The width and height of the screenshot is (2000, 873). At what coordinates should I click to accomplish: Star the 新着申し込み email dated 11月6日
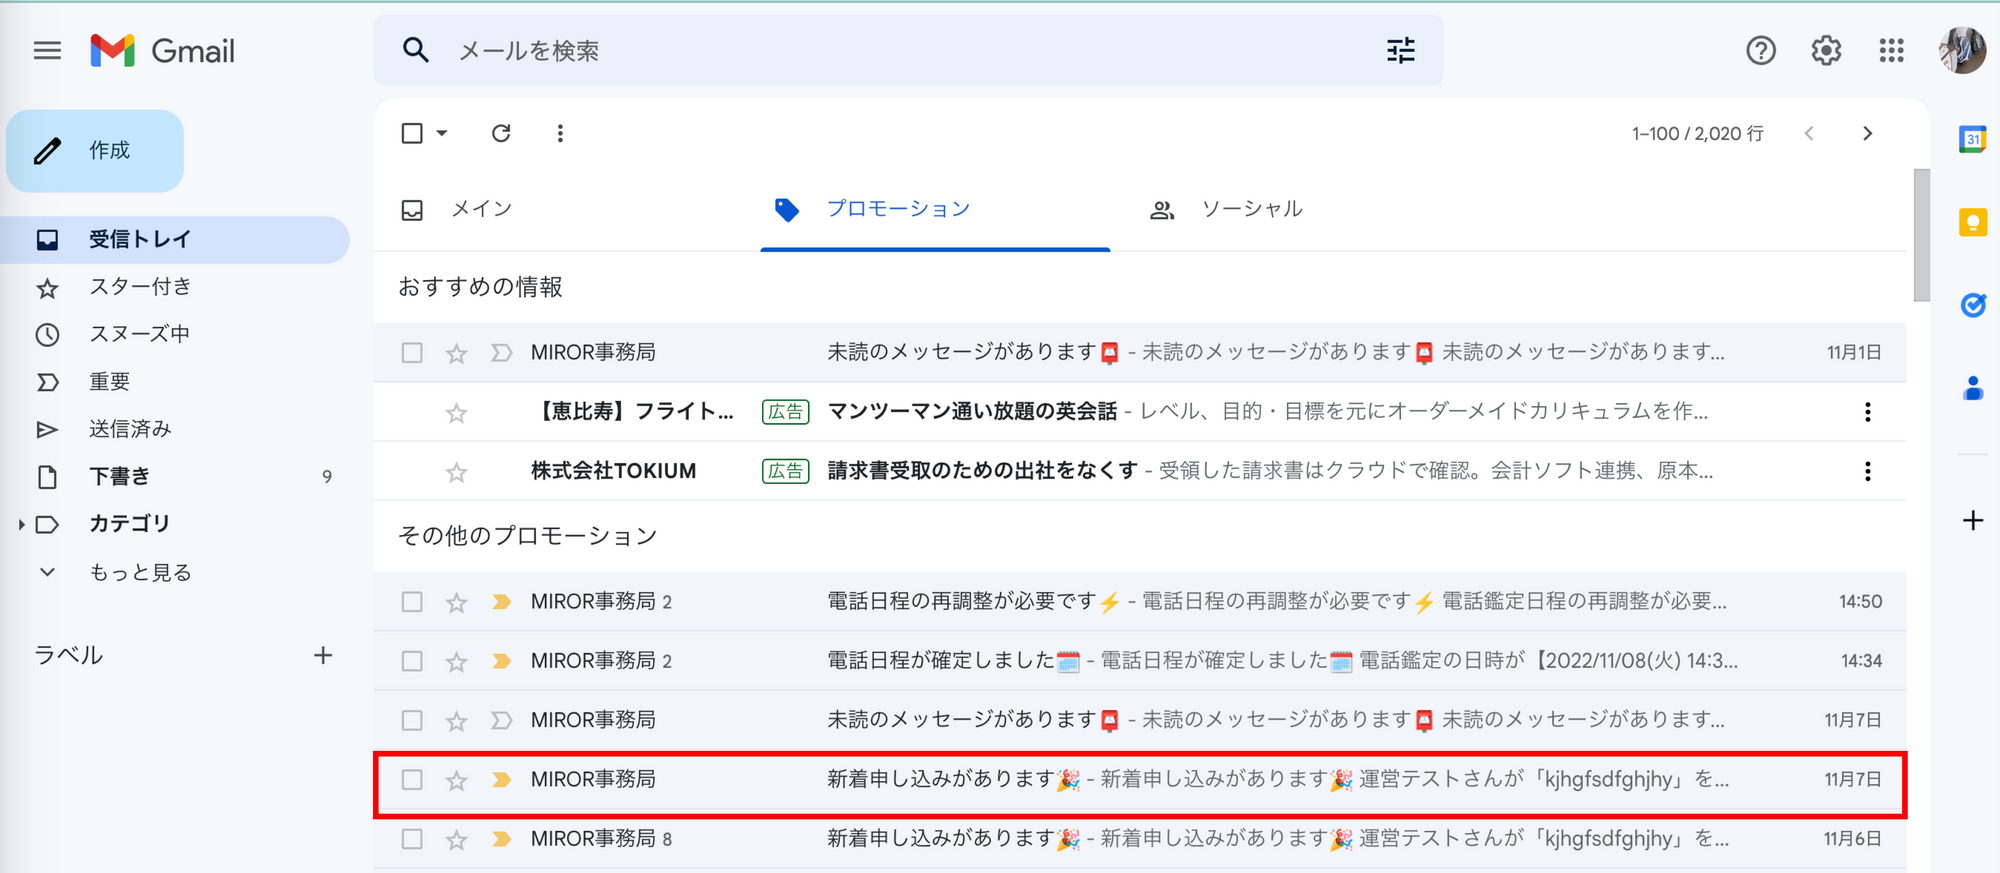(x=456, y=839)
